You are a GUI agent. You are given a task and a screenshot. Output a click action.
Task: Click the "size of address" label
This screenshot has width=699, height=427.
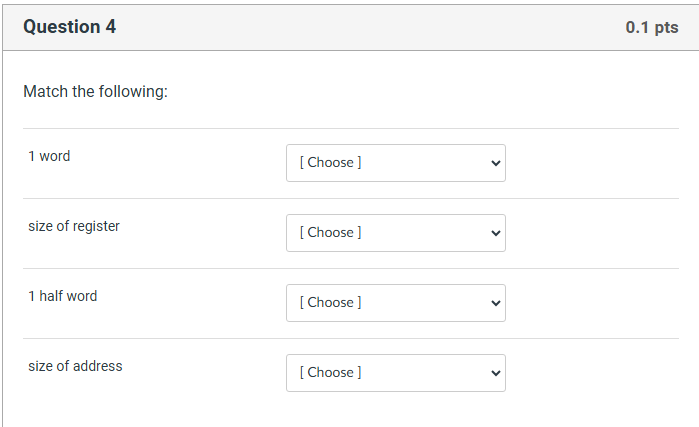[x=75, y=366]
